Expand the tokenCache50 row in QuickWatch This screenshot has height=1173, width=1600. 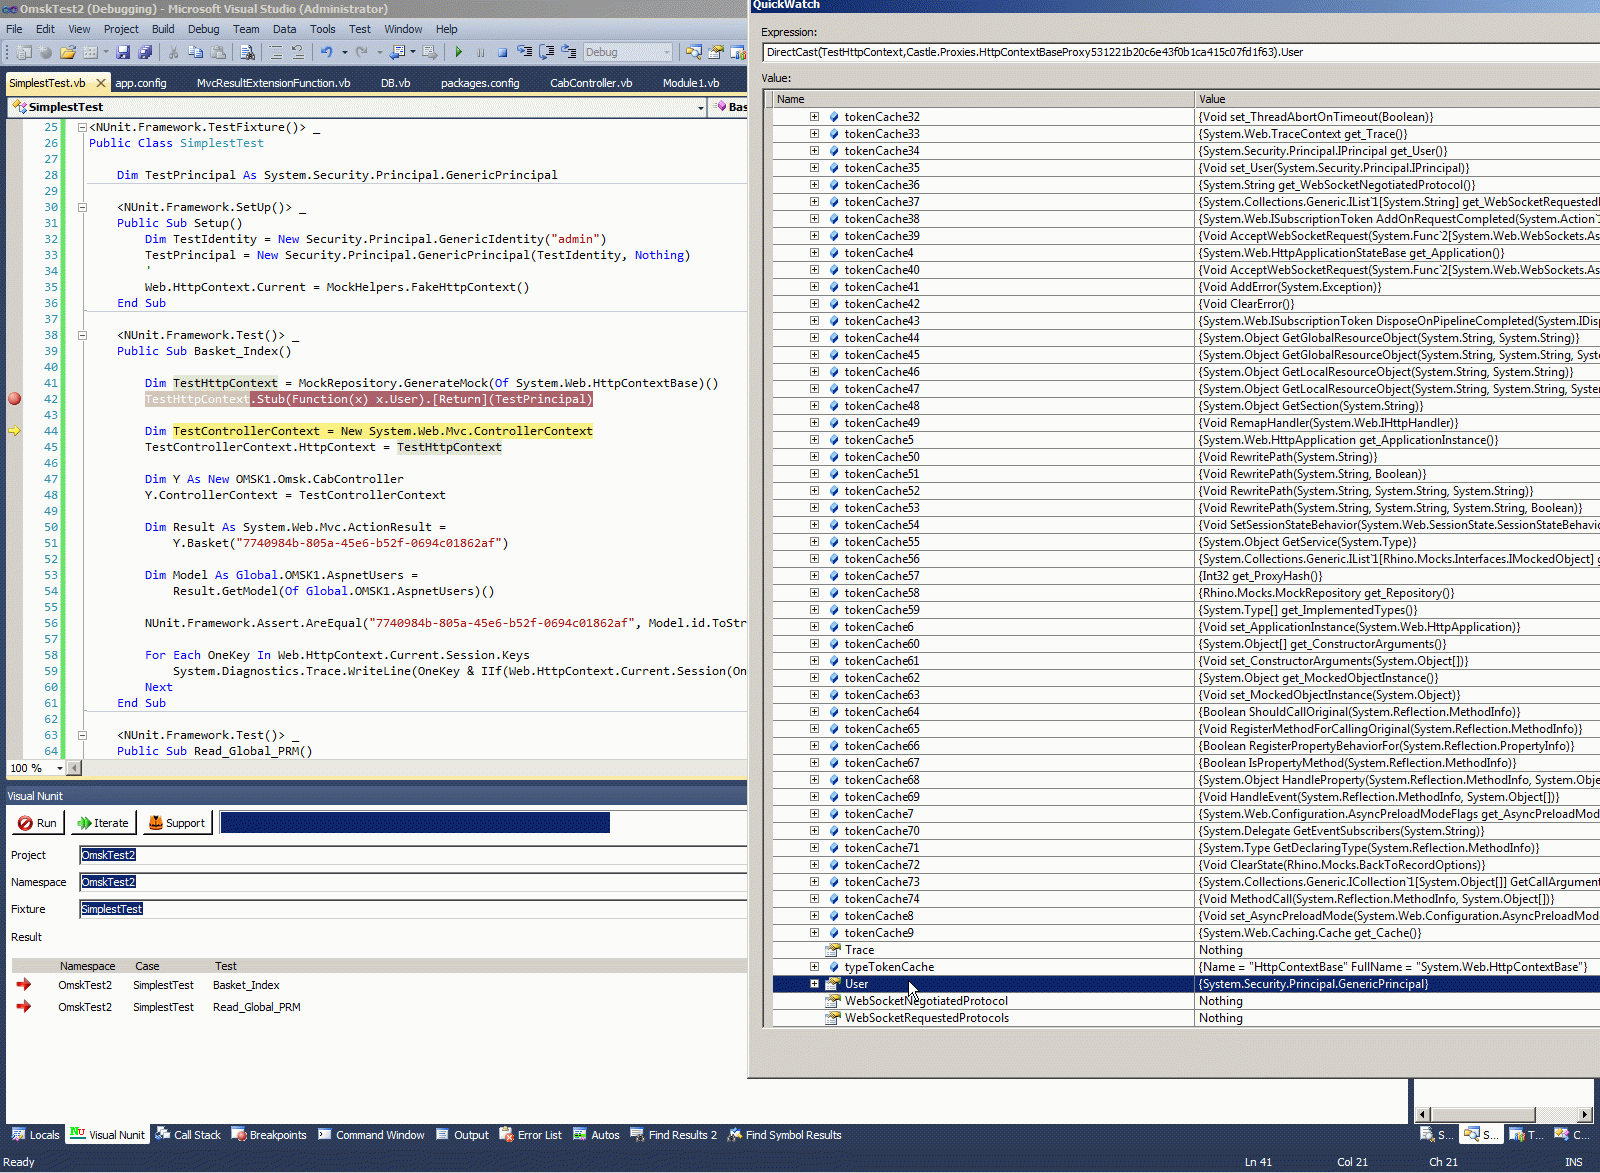coord(815,457)
